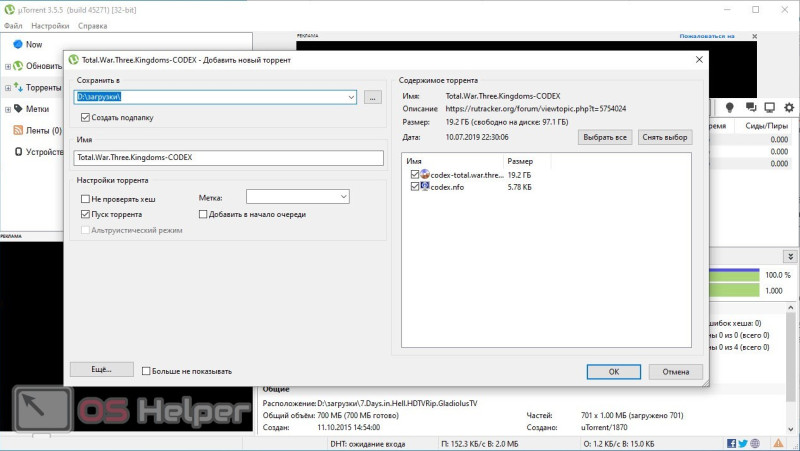Click the details pane scrollbar up arrow
The width and height of the screenshot is (800, 451).
(x=790, y=308)
